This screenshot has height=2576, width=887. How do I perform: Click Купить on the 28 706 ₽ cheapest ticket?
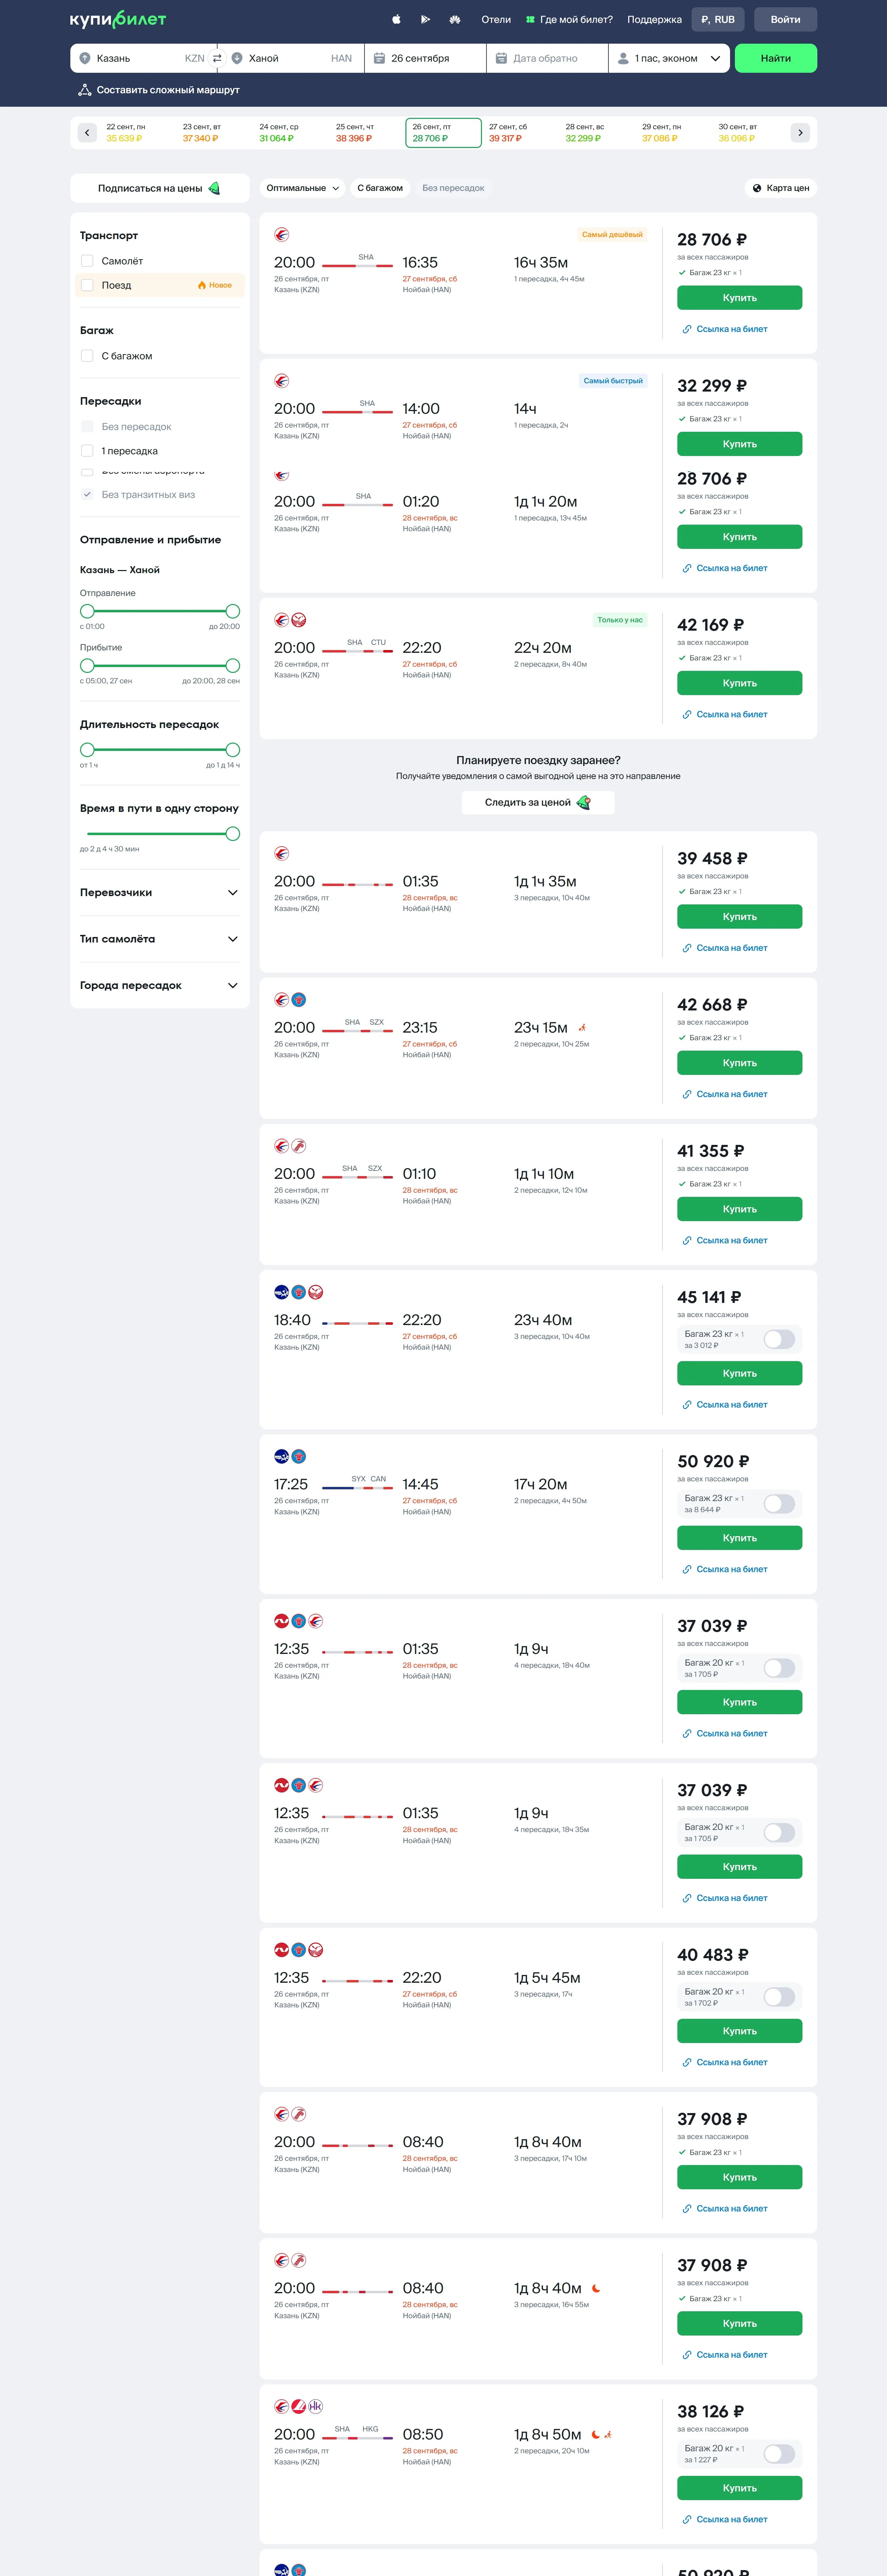739,298
